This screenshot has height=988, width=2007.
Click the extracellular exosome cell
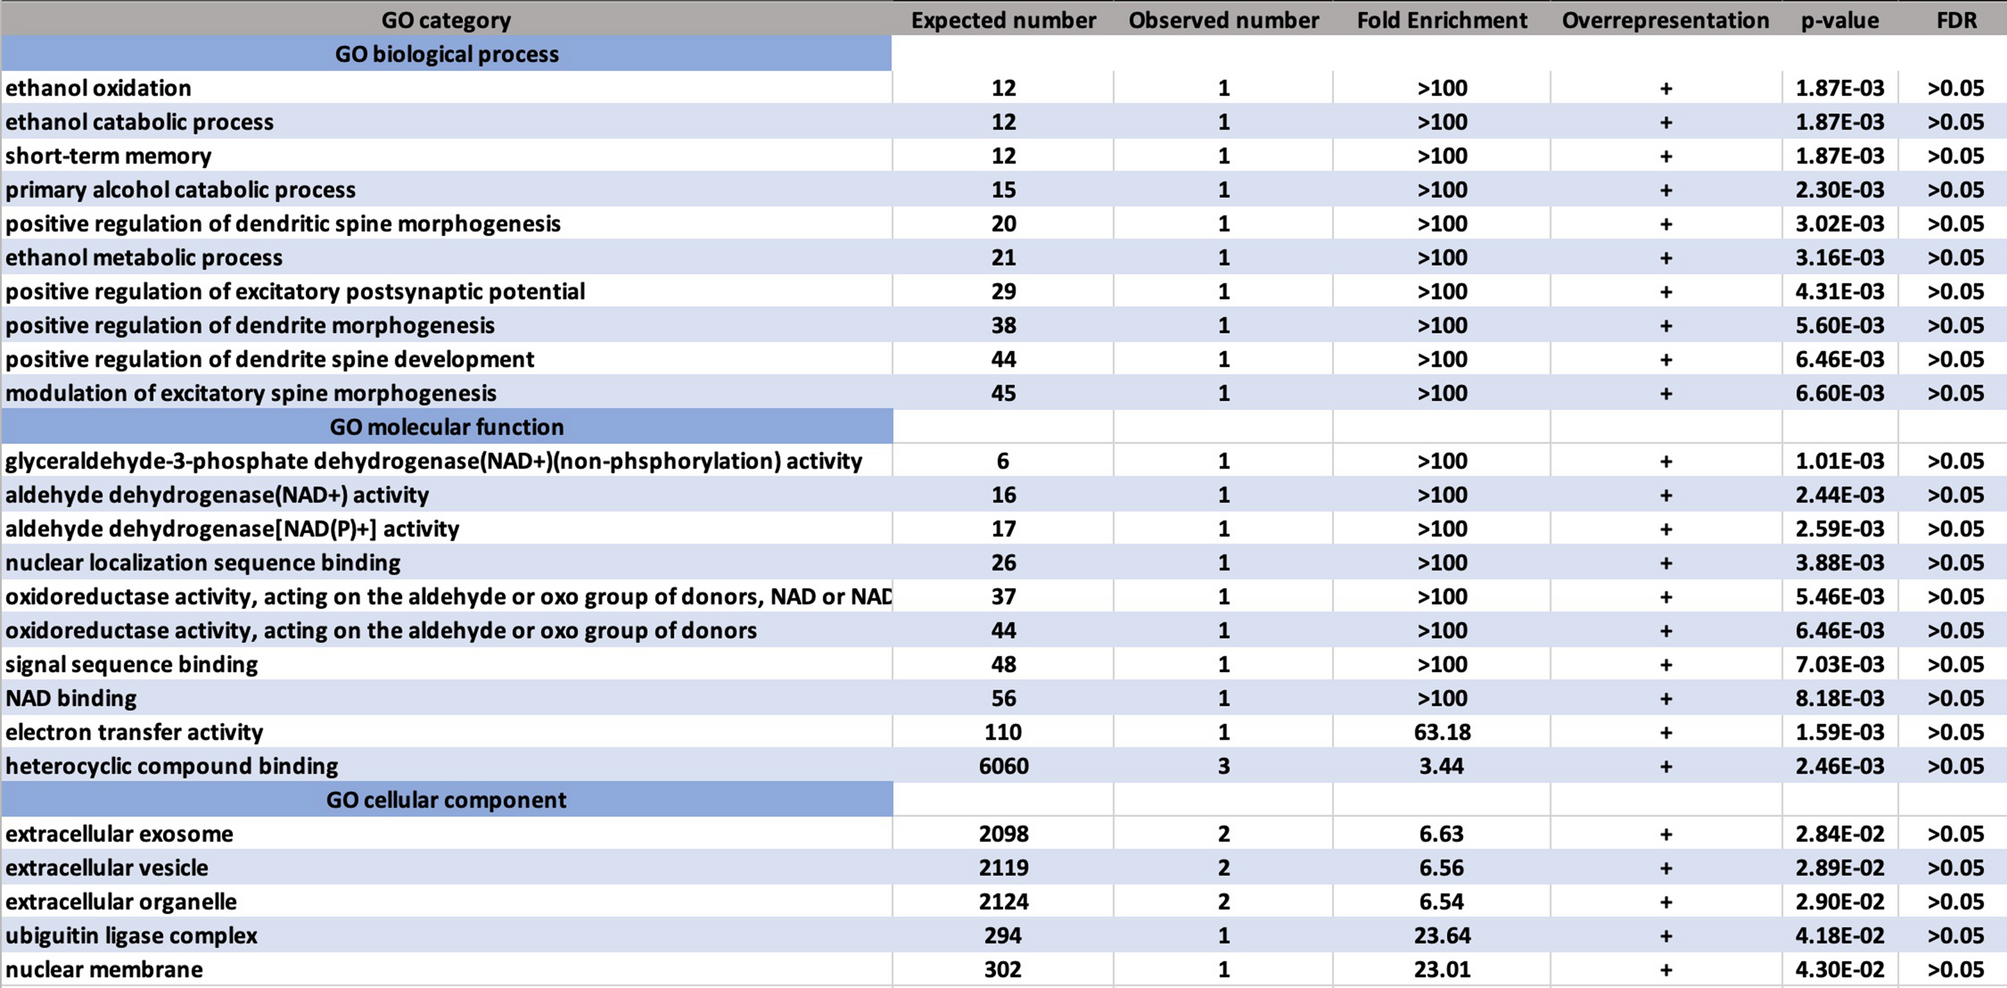(446, 834)
